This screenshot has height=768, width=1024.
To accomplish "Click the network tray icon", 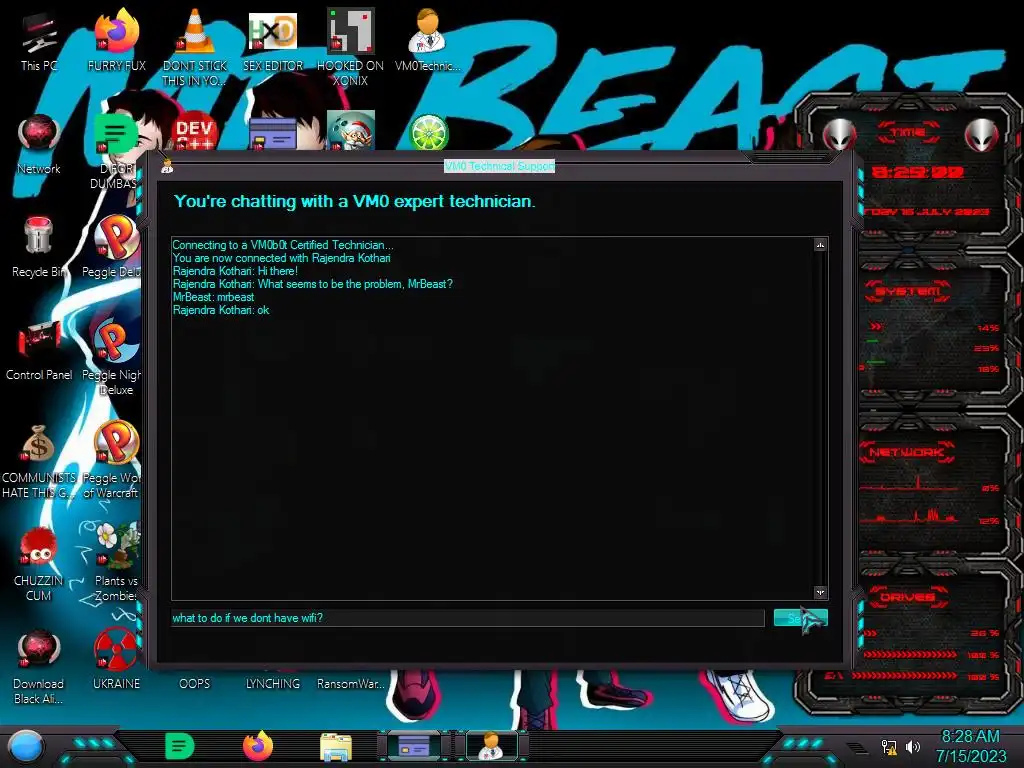I will pyautogui.click(x=889, y=747).
